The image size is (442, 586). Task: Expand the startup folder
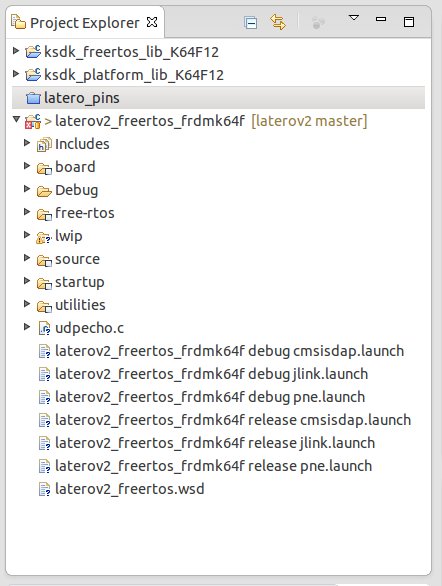pyautogui.click(x=27, y=281)
